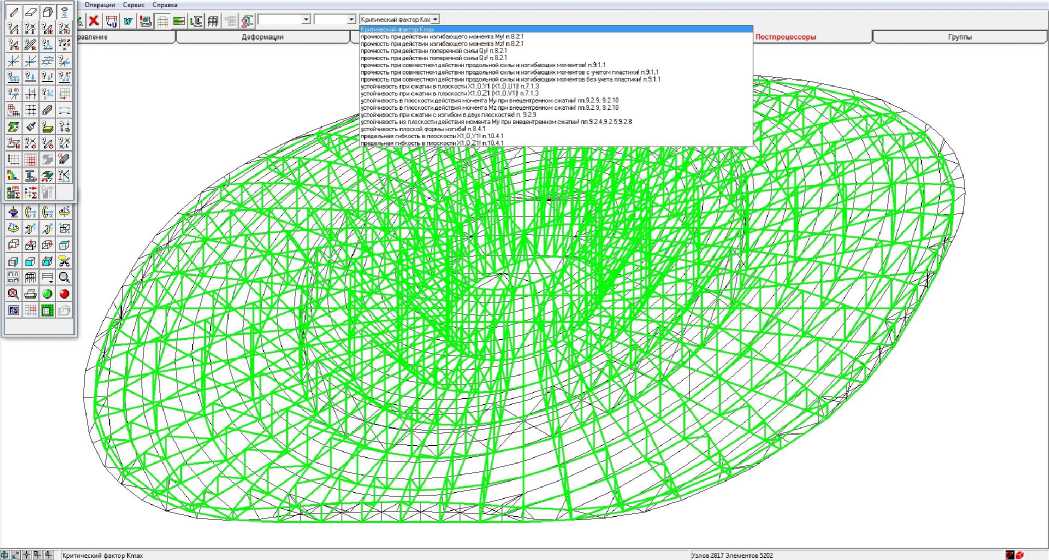Screen dimensions: 1049x560
Task: Select the pencil tool in floating palette
Action: point(13,12)
